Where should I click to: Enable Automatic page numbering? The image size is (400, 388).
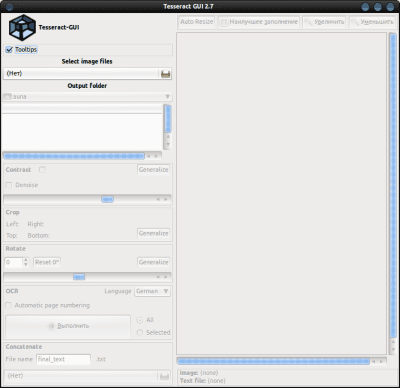tap(9, 305)
